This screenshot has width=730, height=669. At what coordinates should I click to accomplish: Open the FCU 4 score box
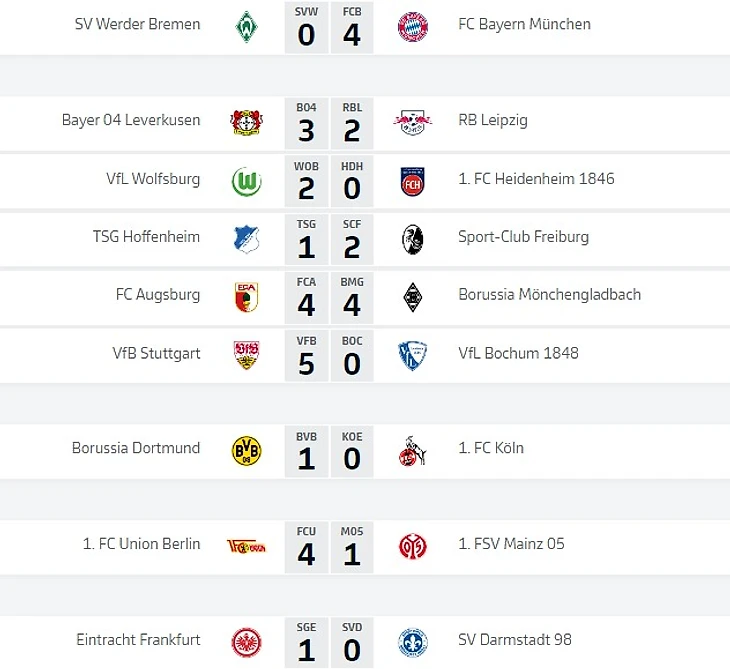pos(306,547)
